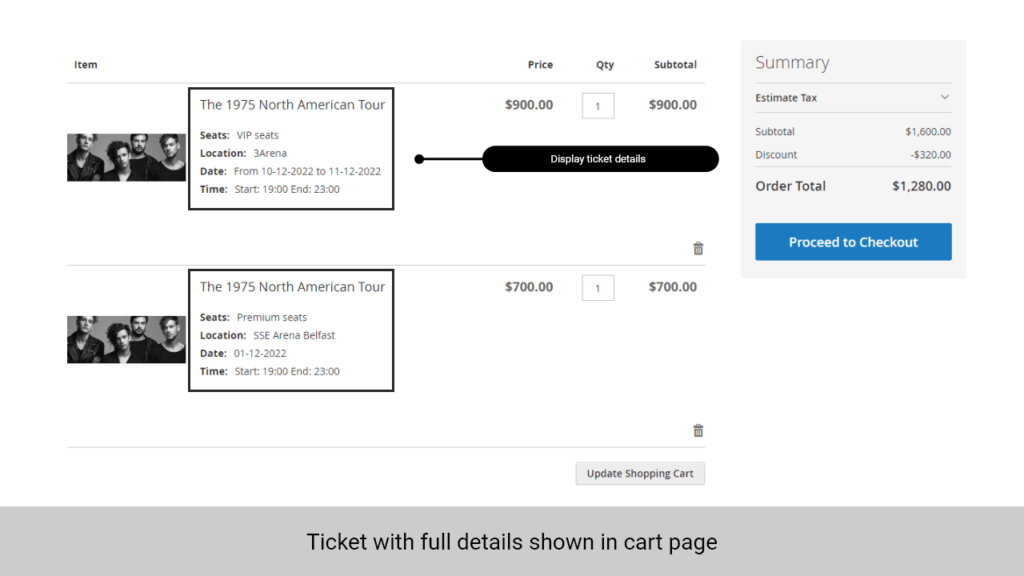
Task: Click the Order Total amount $1,280.00
Action: click(x=921, y=186)
